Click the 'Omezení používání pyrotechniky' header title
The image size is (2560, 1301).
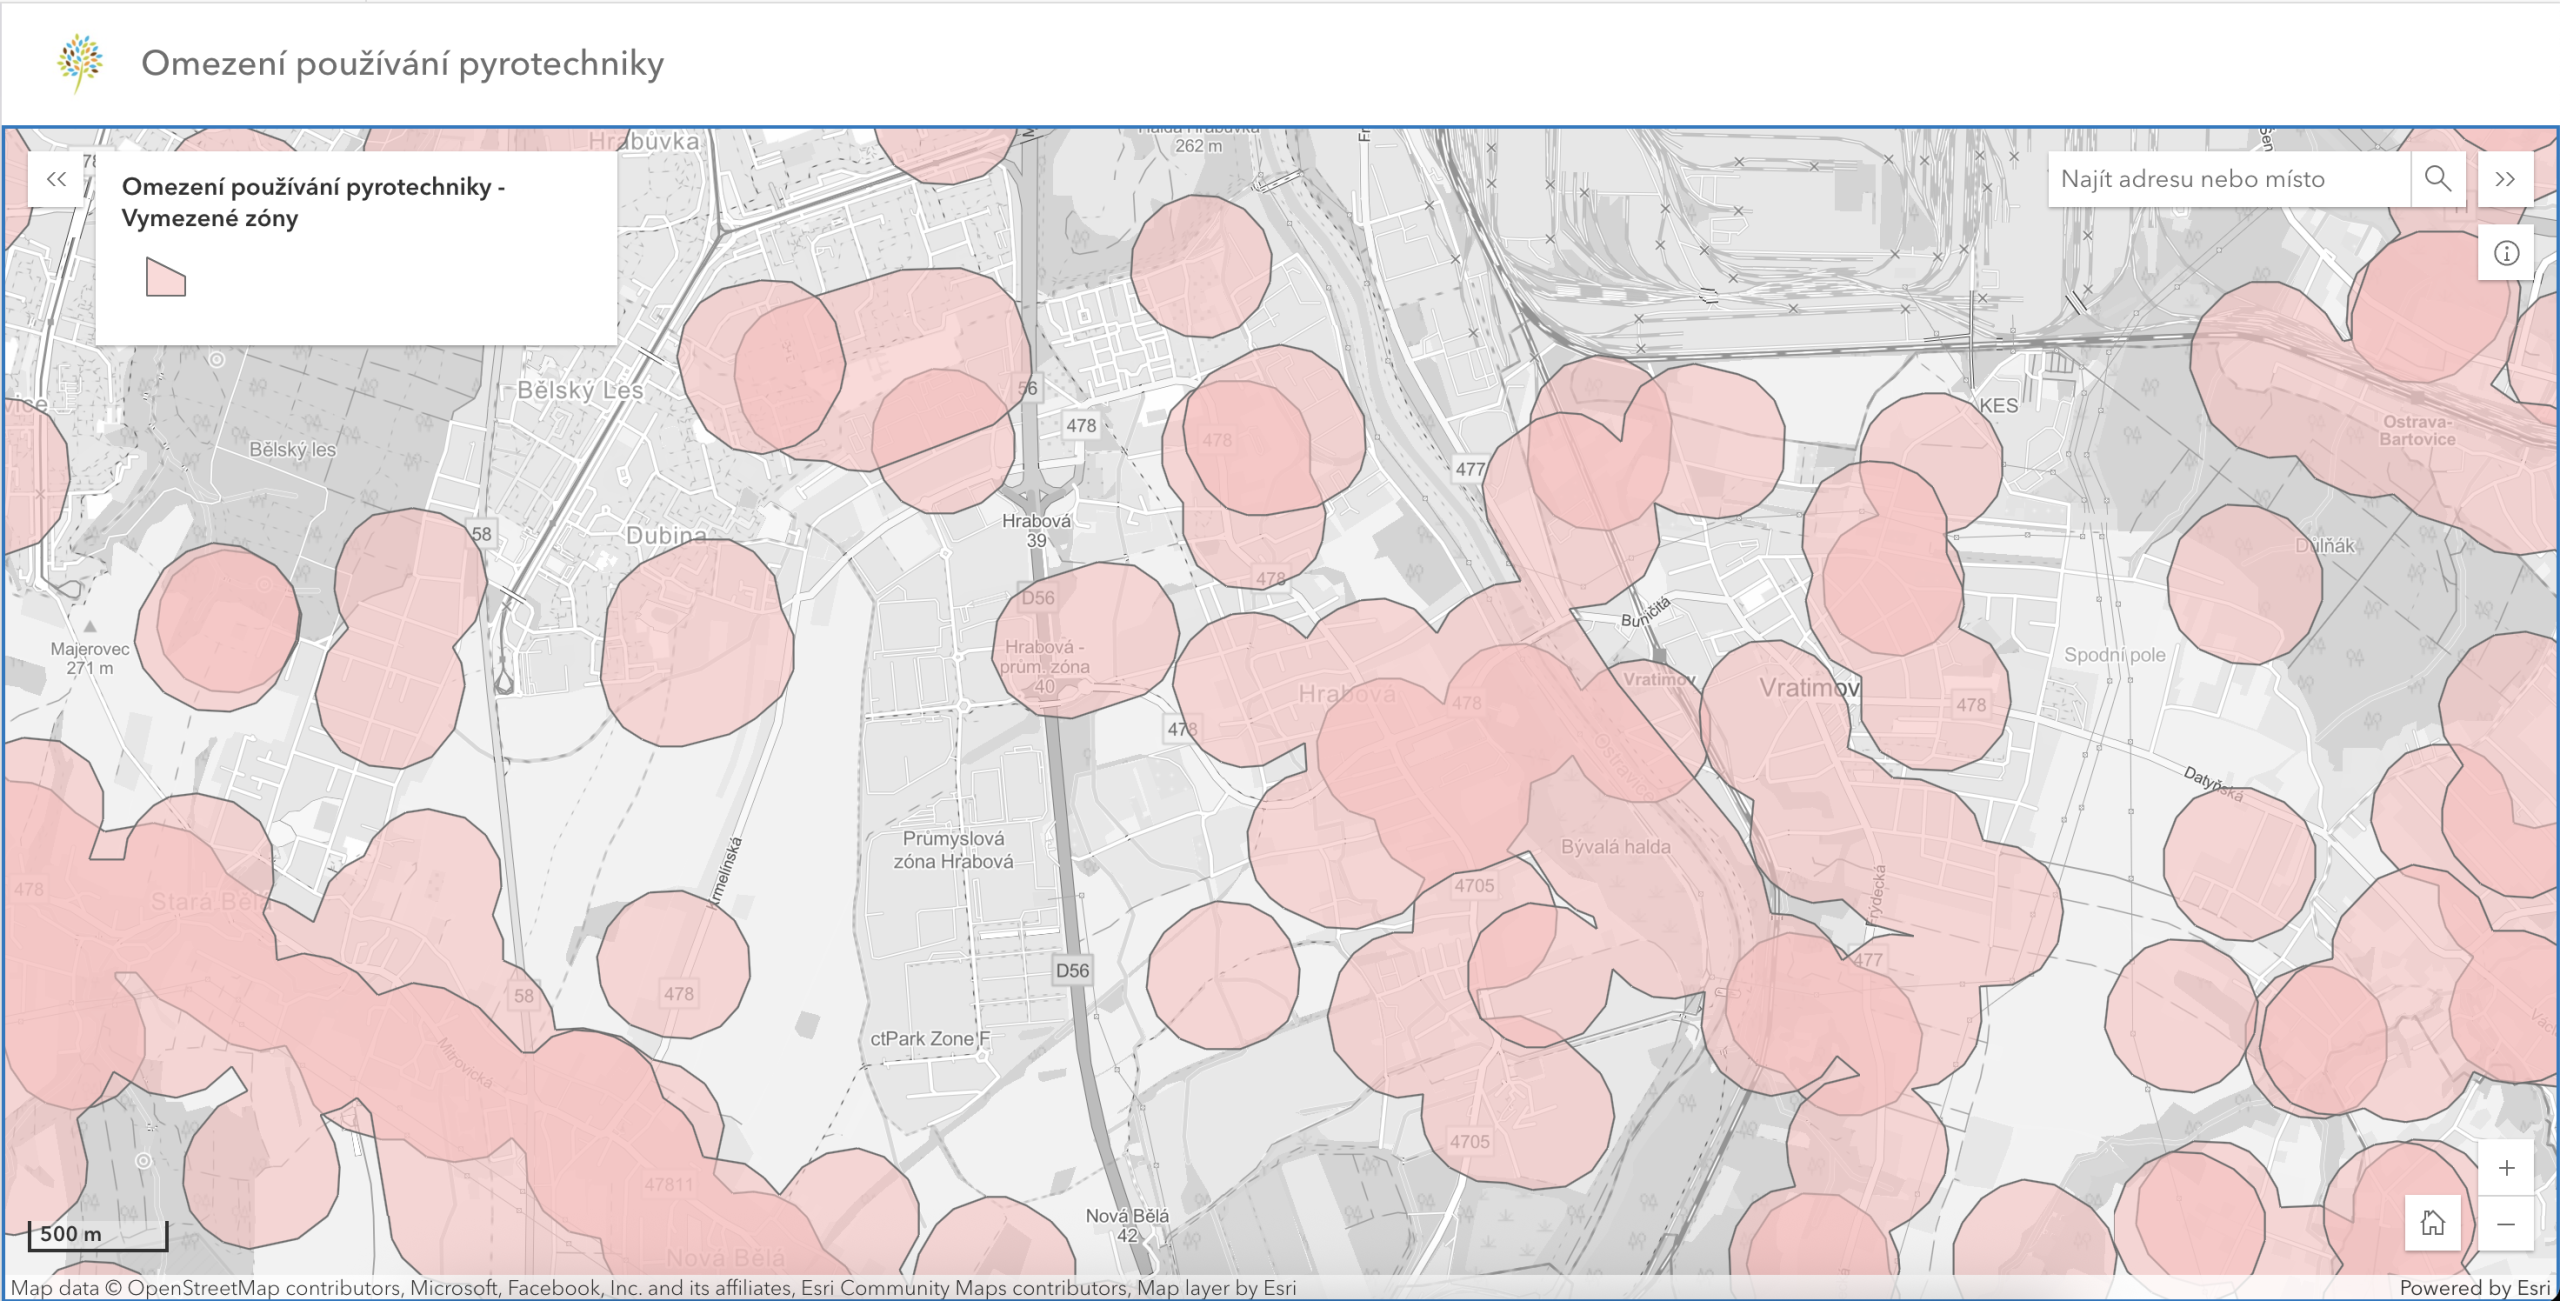pos(402,63)
